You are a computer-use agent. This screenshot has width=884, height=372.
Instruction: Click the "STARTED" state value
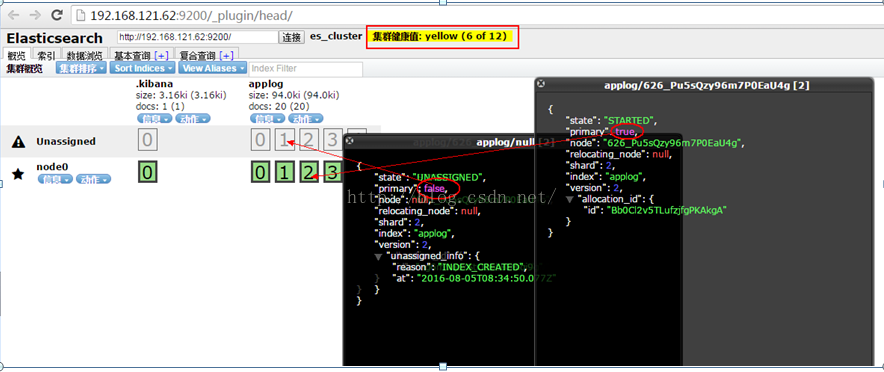pyautogui.click(x=631, y=121)
